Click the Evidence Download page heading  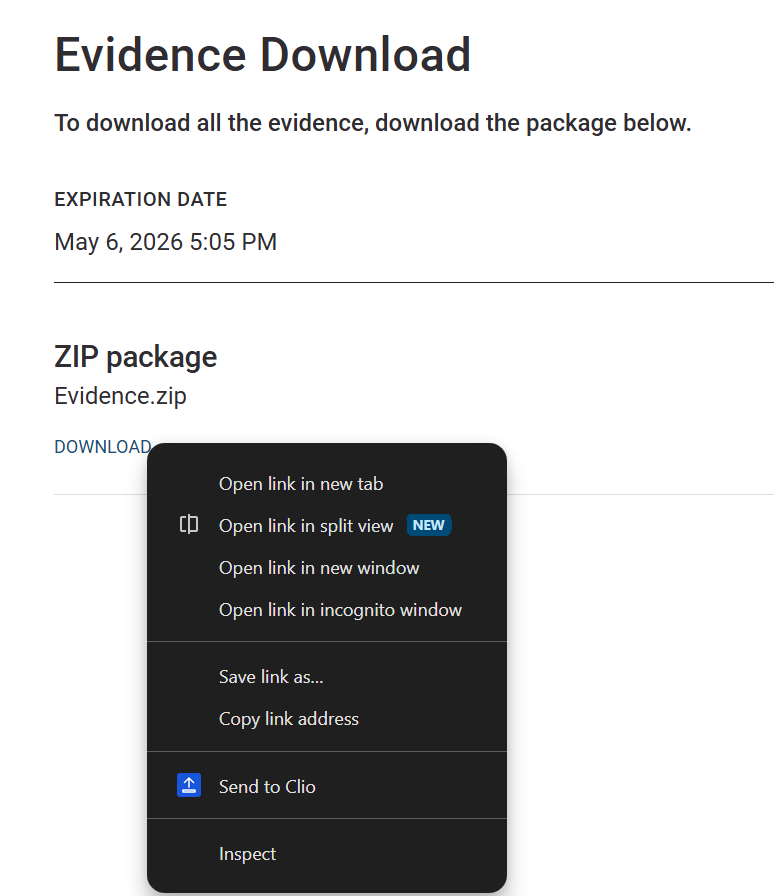pos(262,54)
